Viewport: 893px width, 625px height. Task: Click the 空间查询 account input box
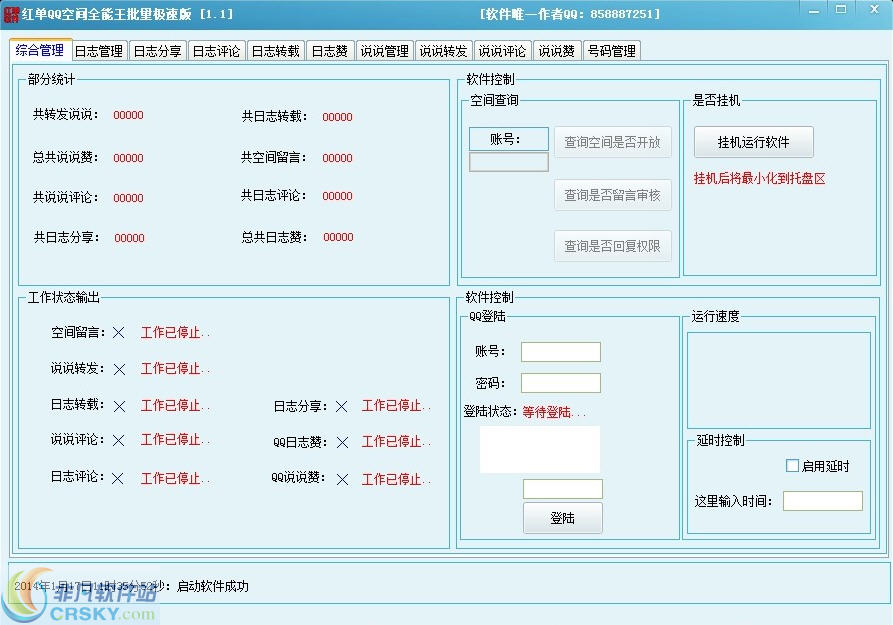pyautogui.click(x=509, y=162)
